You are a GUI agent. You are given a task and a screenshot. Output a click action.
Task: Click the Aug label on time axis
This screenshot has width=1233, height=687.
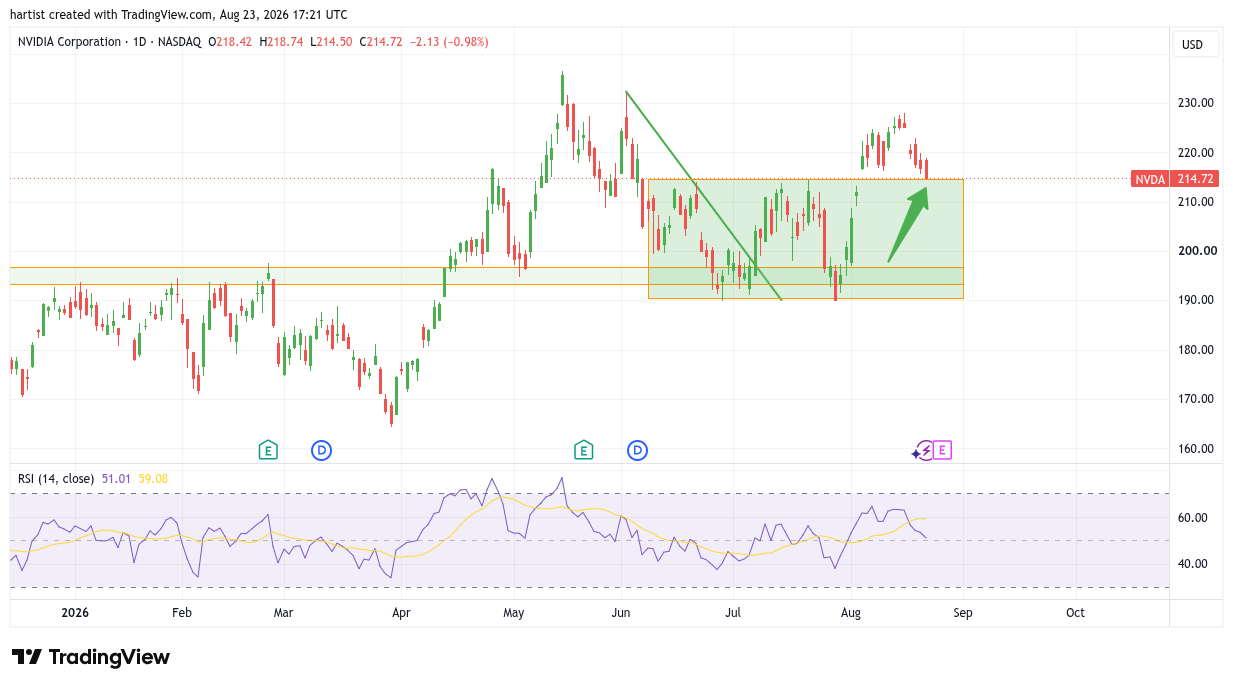pos(851,612)
